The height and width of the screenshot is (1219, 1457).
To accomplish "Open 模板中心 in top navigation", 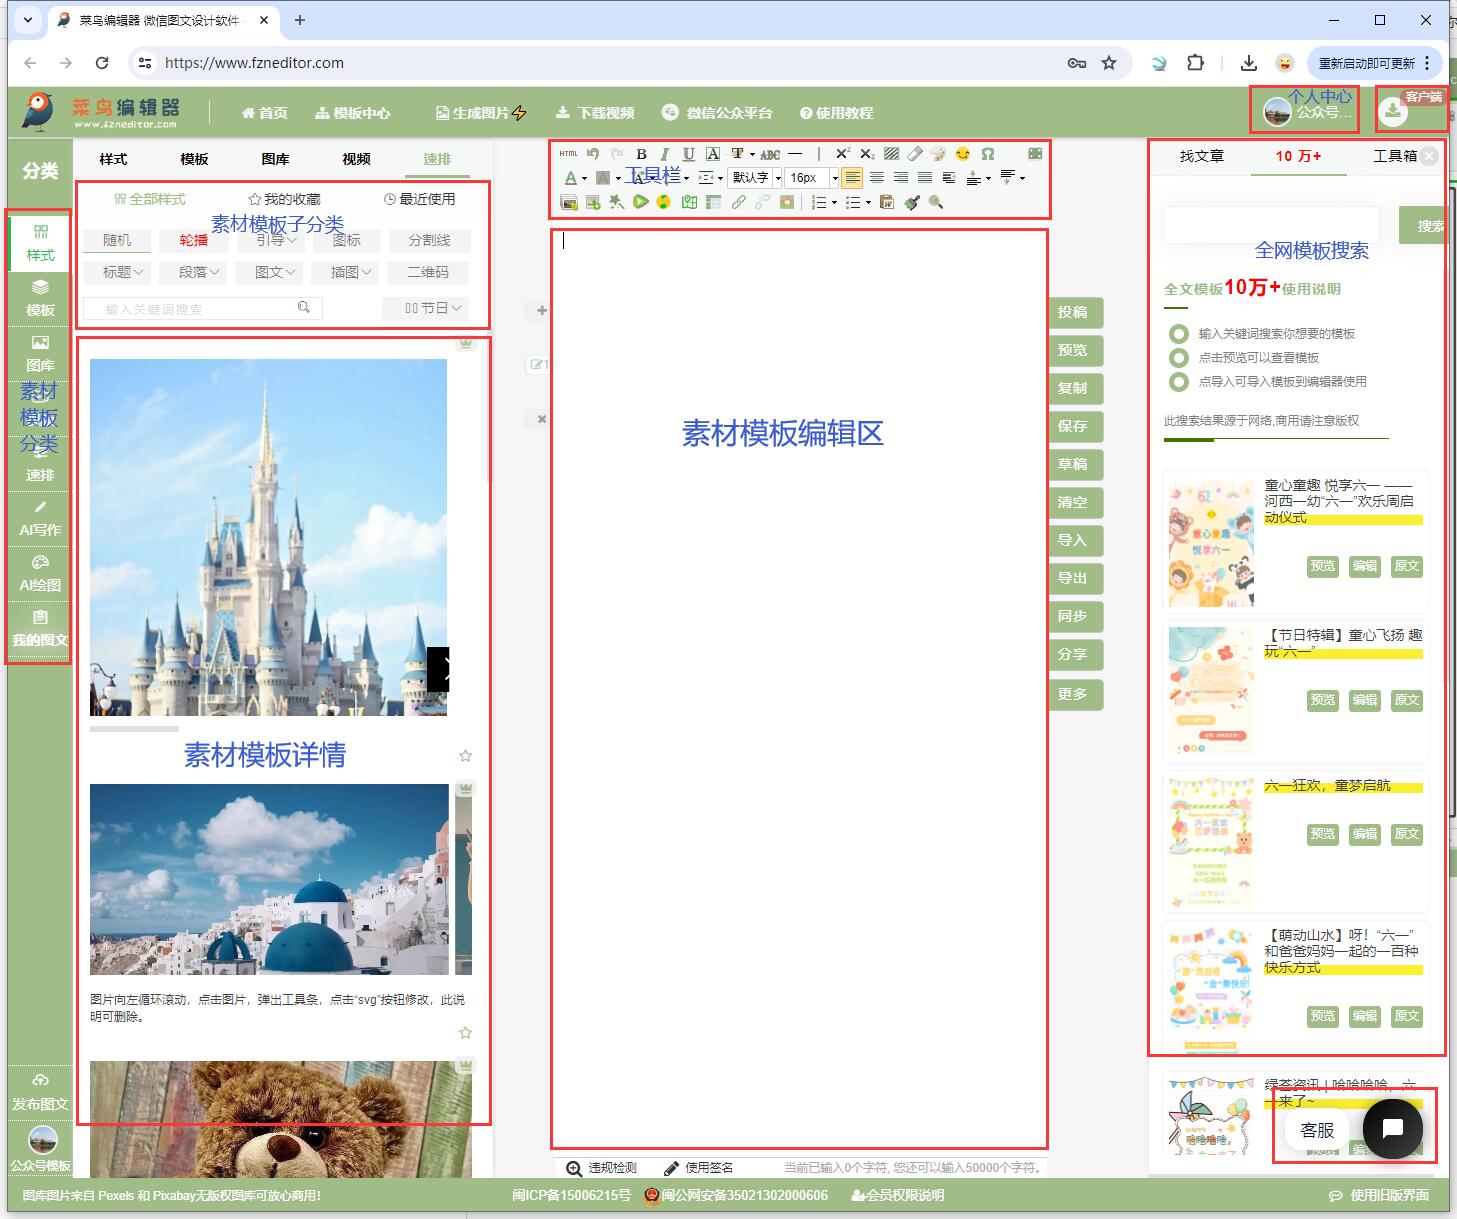I will (x=353, y=113).
